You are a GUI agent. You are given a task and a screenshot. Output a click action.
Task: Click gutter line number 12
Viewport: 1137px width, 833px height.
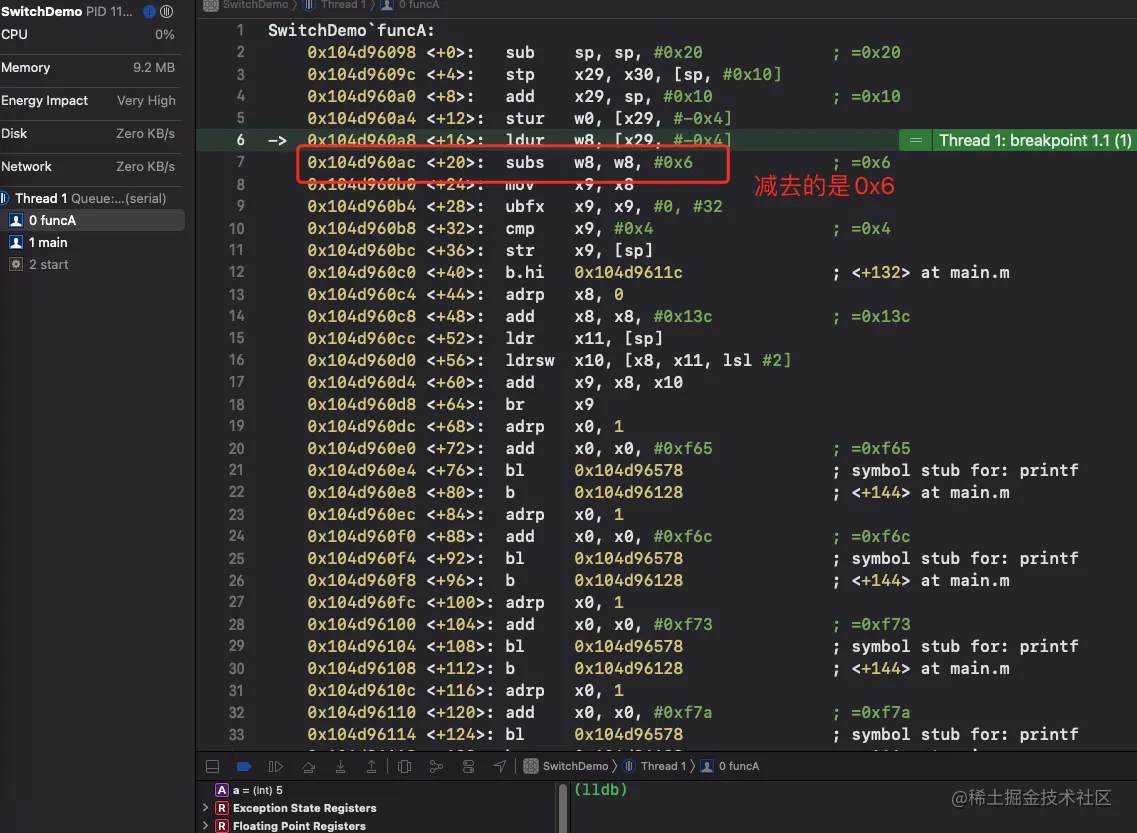(x=236, y=273)
